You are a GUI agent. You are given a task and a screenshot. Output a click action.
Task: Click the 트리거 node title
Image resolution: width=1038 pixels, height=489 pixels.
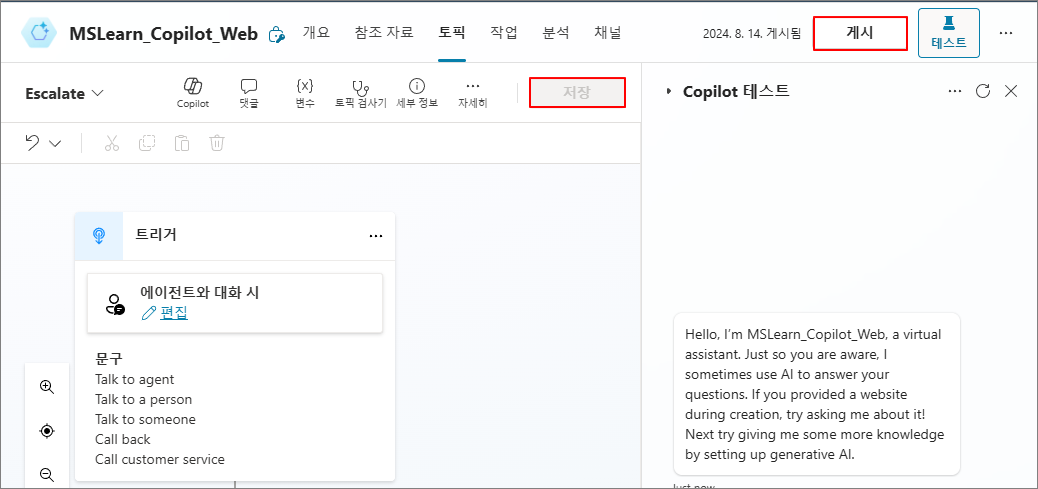pos(156,235)
